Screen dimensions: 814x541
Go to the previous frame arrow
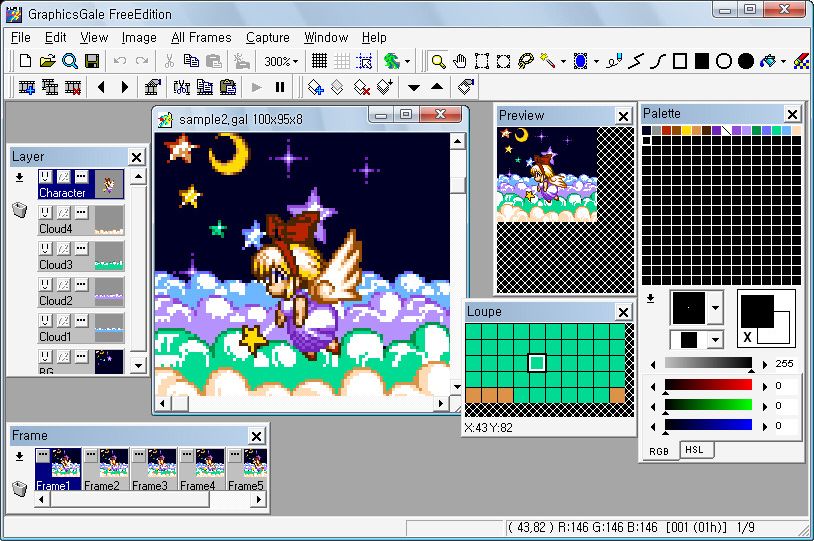(x=101, y=87)
